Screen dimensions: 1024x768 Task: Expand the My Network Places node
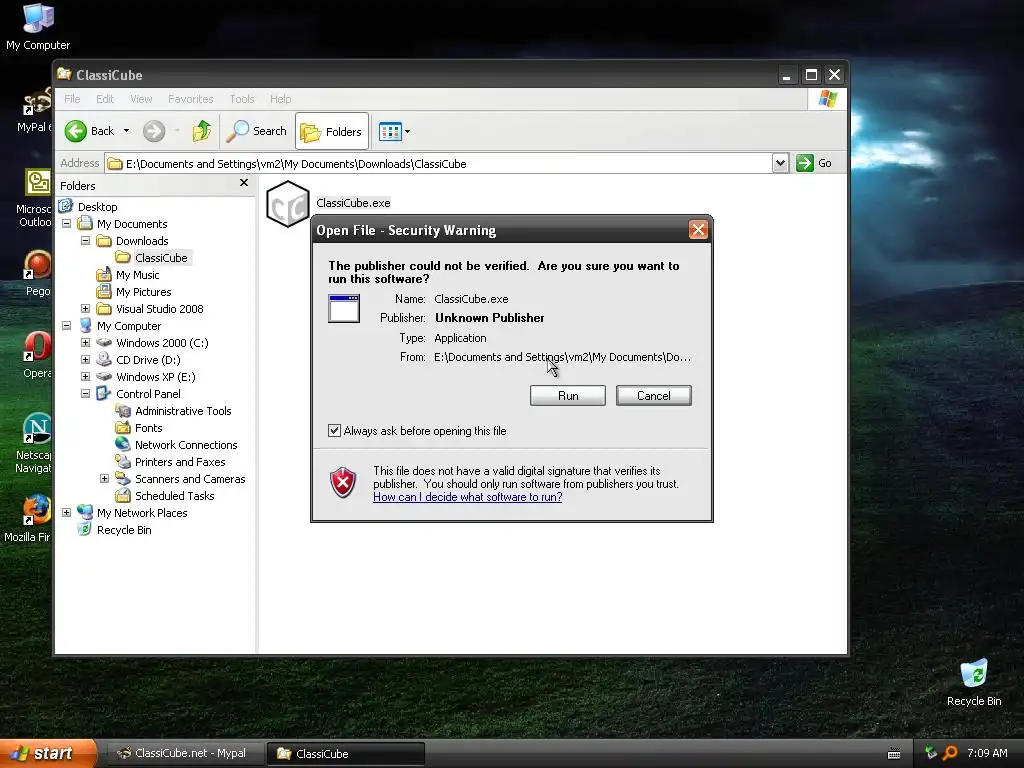click(67, 513)
